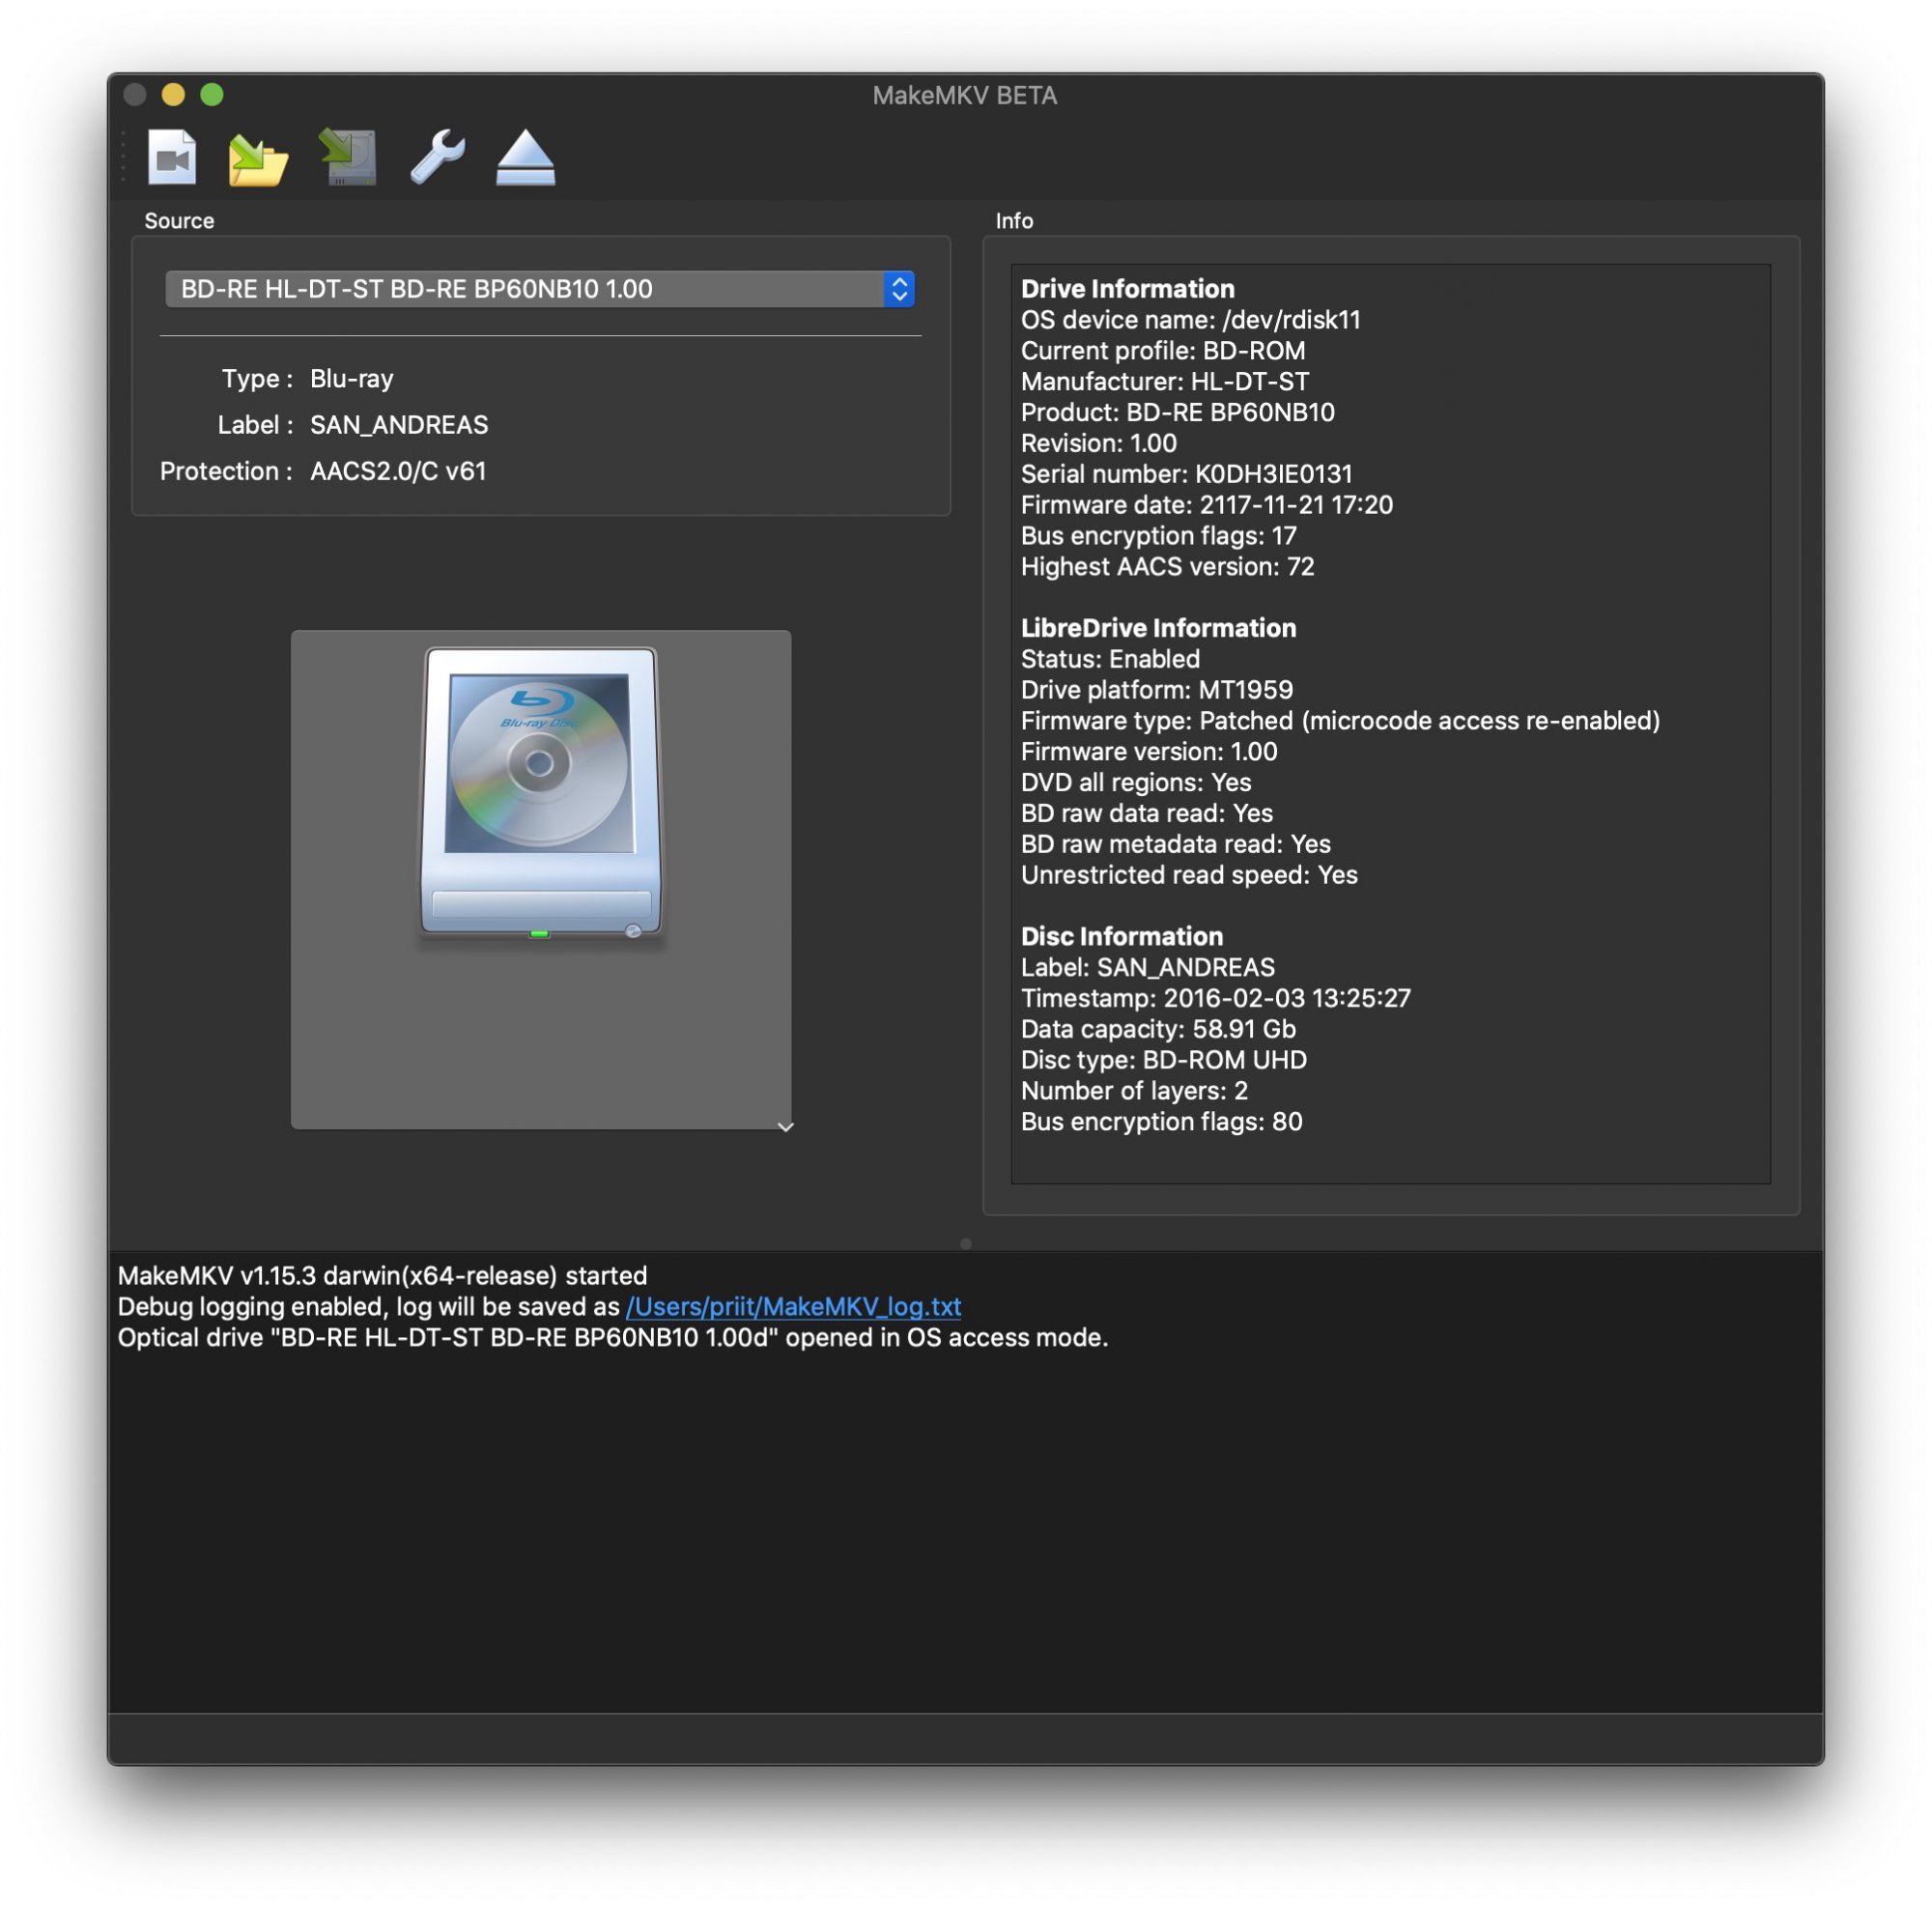This screenshot has width=1932, height=1908.
Task: Click the Optical drive opened log message
Action: [x=612, y=1338]
